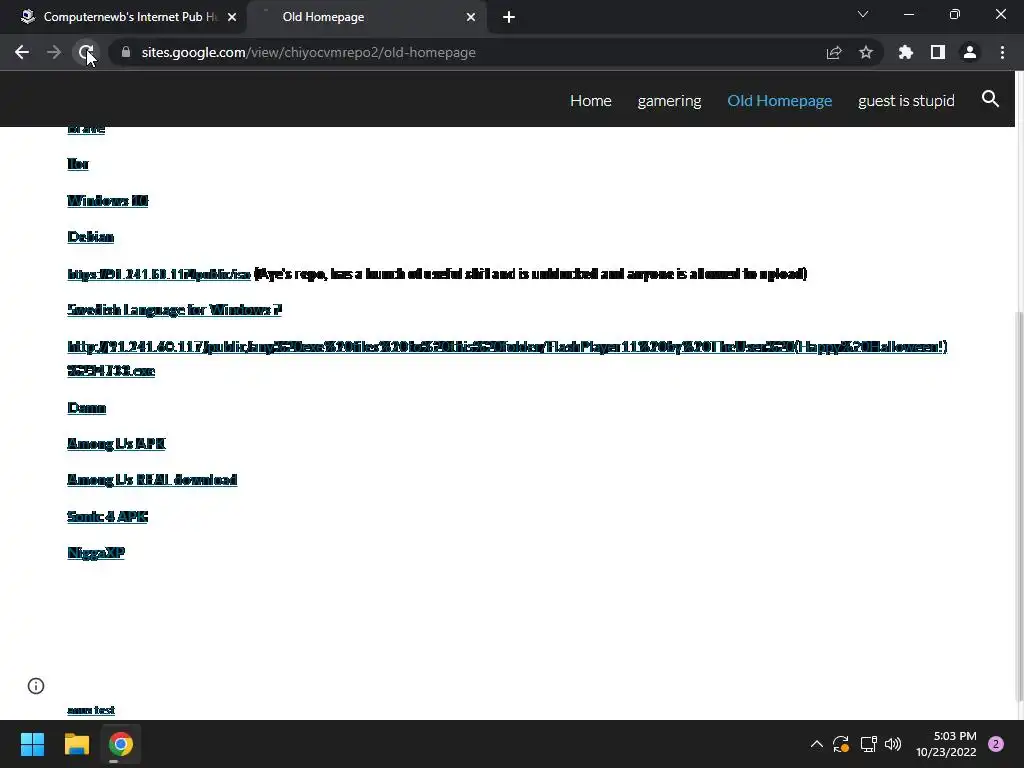This screenshot has width=1024, height=768.
Task: Switch to Computernewb's Internet Pub tab
Action: (x=123, y=17)
